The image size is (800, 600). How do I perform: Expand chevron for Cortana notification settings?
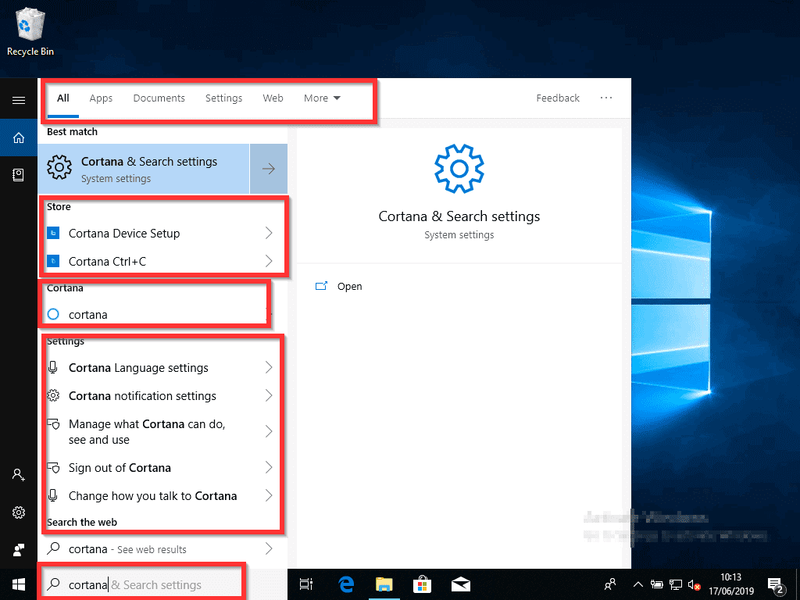[269, 395]
